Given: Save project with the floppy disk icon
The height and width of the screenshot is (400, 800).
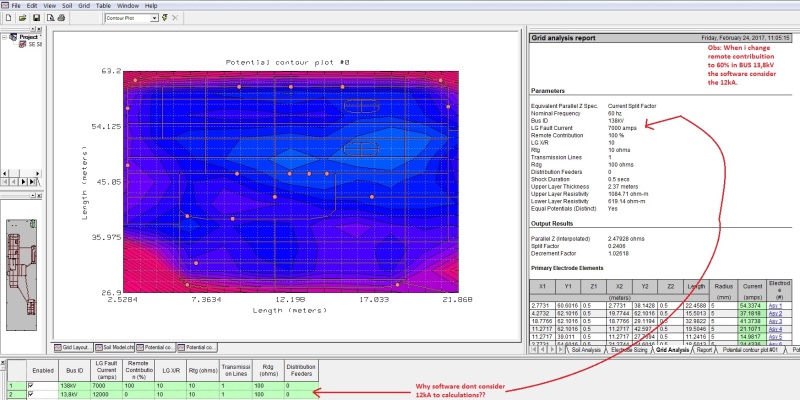Looking at the screenshot, I should click(36, 18).
